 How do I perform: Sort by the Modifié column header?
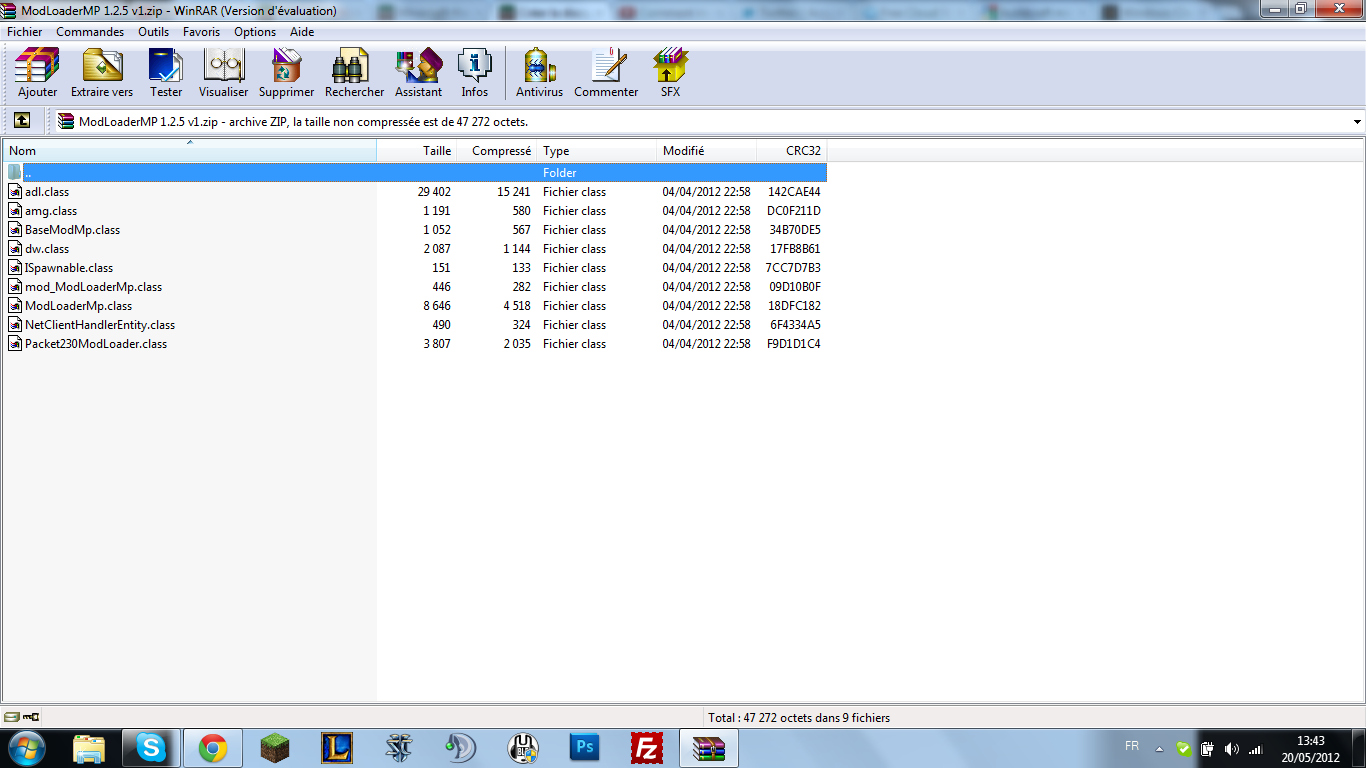(x=707, y=151)
